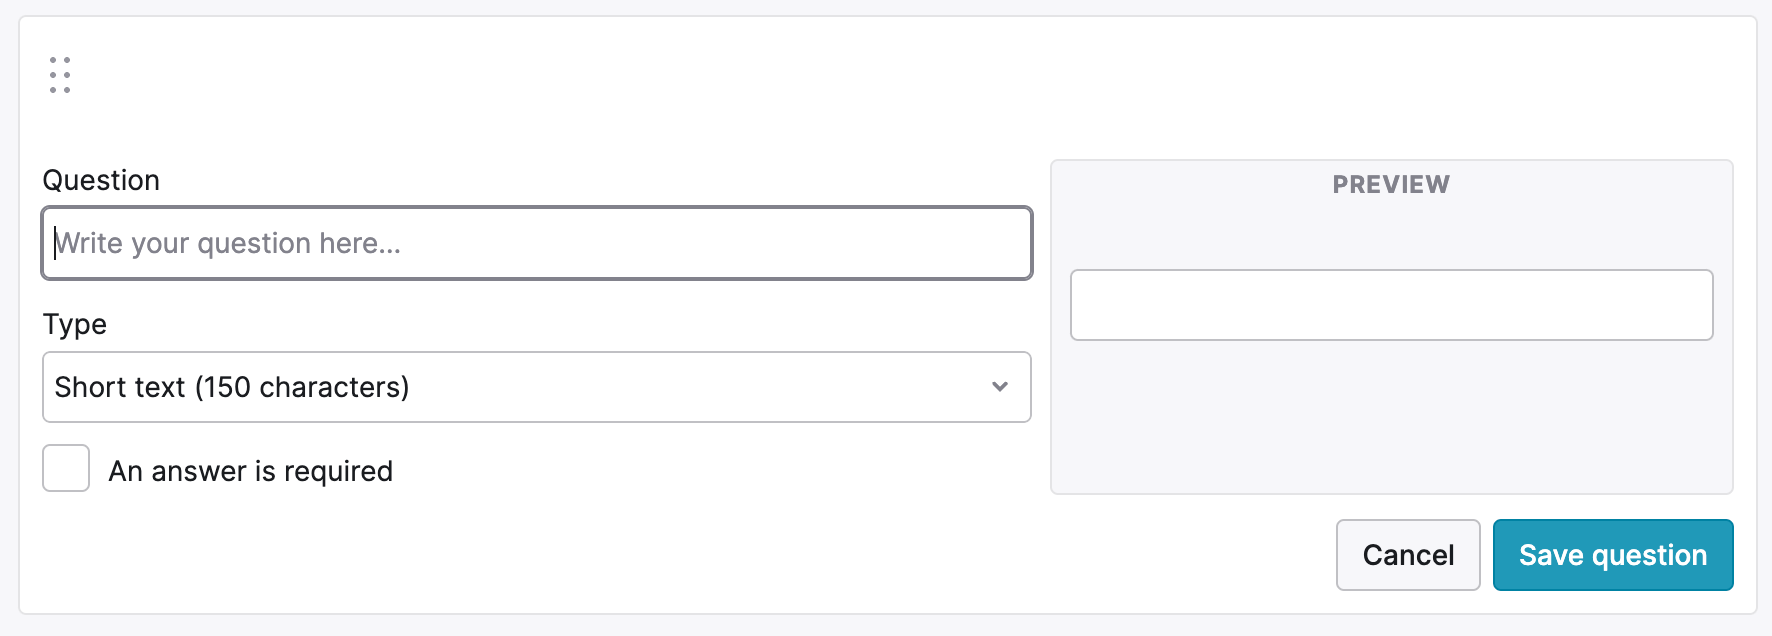1772x636 pixels.
Task: Open the Type dropdown menu
Action: click(536, 387)
